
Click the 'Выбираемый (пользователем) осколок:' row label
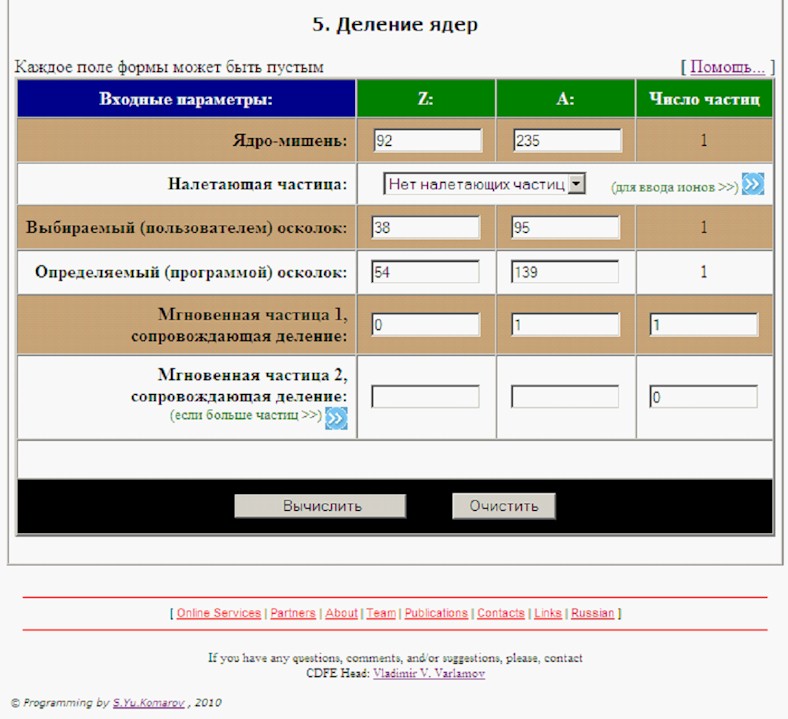(x=186, y=228)
